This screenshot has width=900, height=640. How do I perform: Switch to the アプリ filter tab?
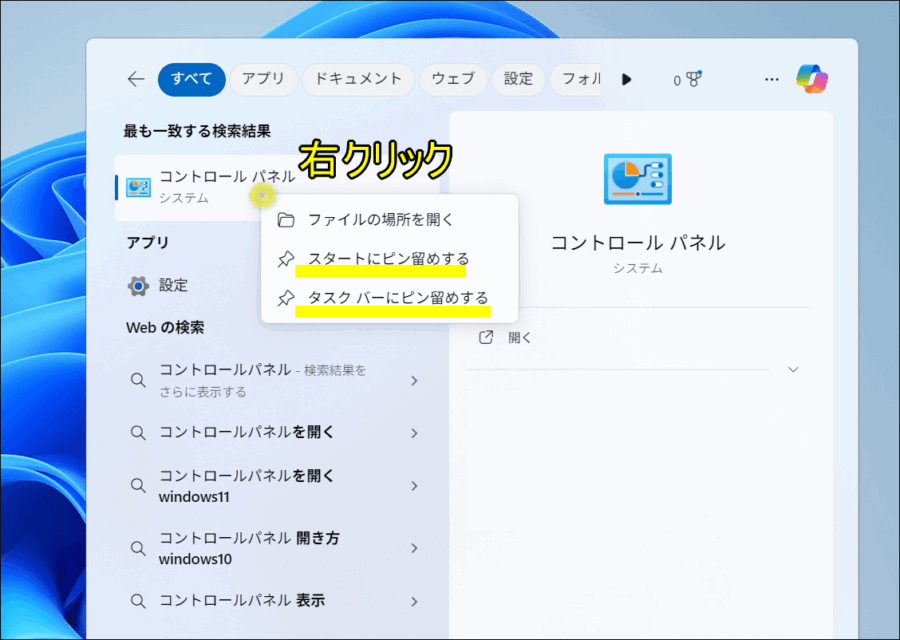263,79
